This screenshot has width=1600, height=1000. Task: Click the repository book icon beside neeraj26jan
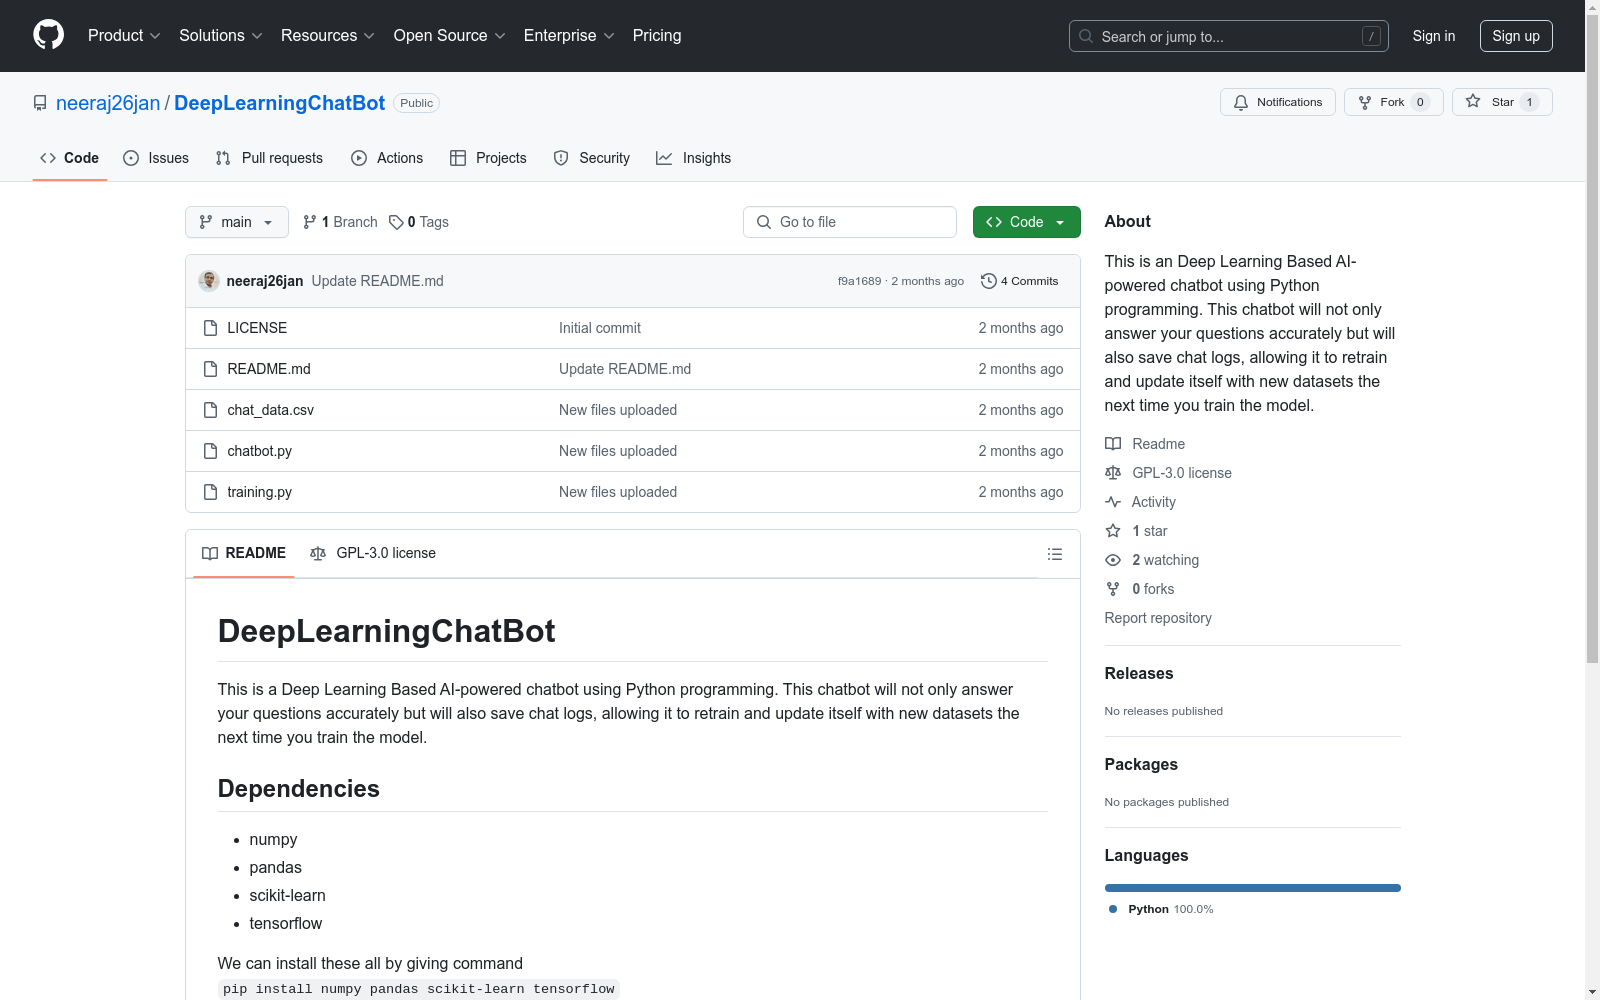(x=40, y=103)
